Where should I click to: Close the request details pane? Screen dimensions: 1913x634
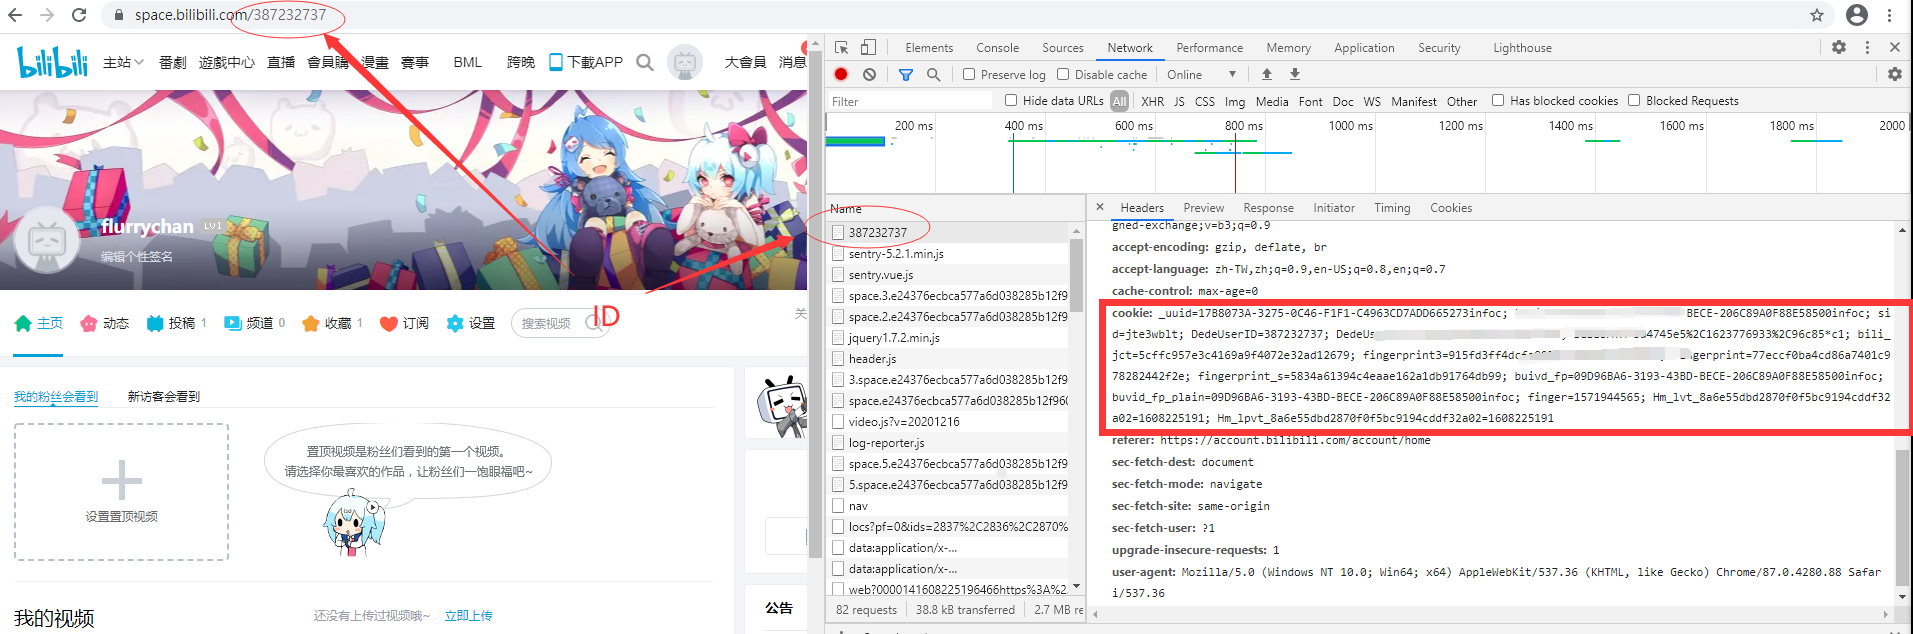pyautogui.click(x=1100, y=207)
